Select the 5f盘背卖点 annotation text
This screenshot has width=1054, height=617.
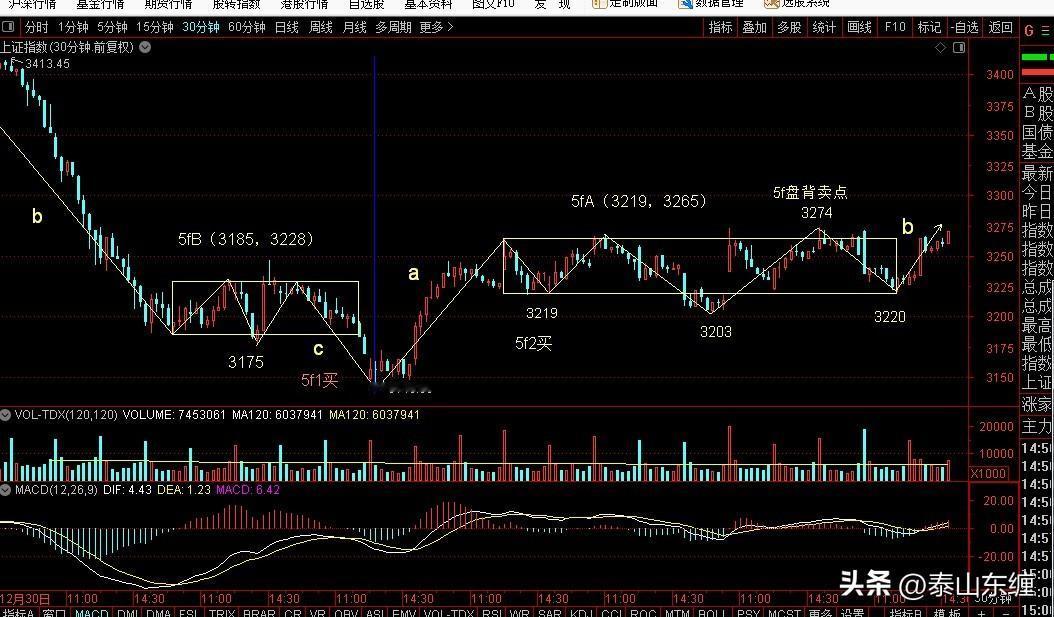(810, 193)
